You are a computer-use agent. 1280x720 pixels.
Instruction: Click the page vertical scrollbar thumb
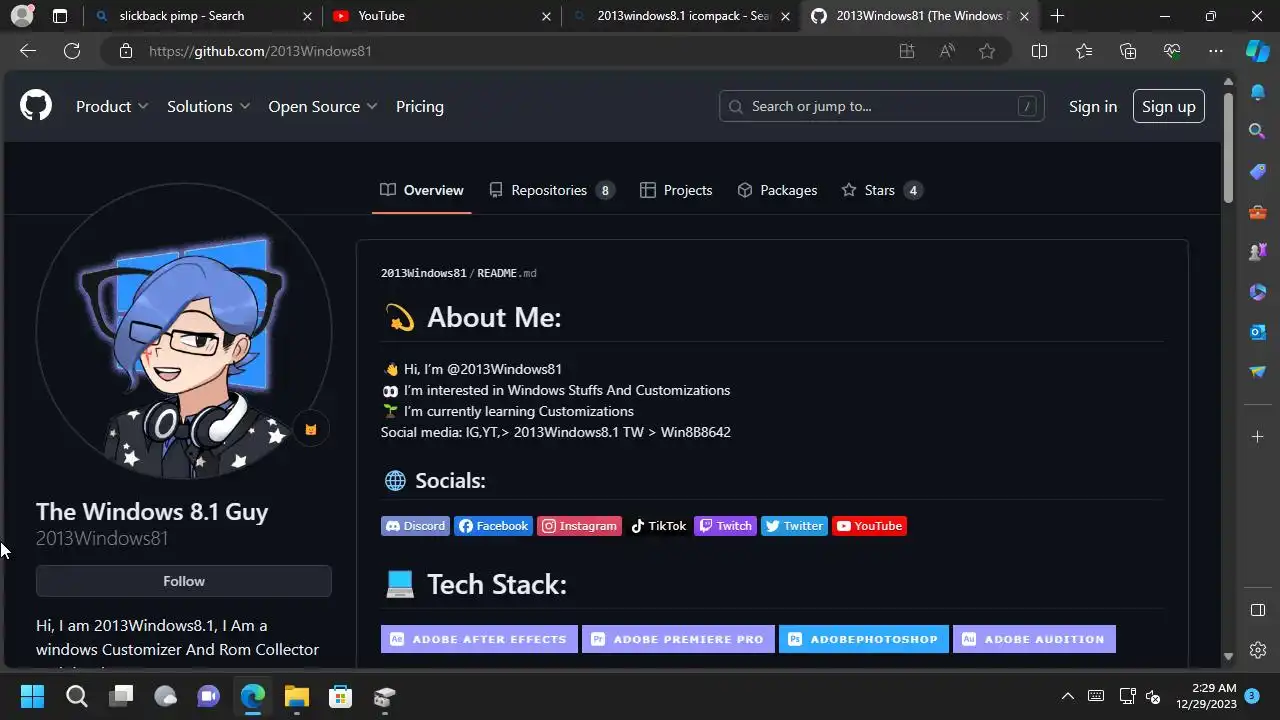tap(1228, 147)
